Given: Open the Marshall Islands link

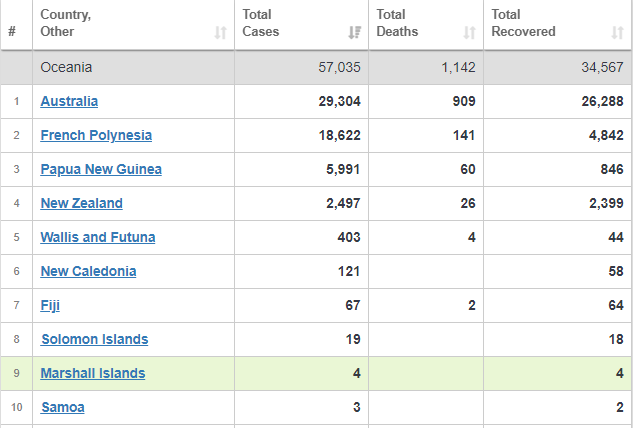Looking at the screenshot, I should tap(93, 373).
